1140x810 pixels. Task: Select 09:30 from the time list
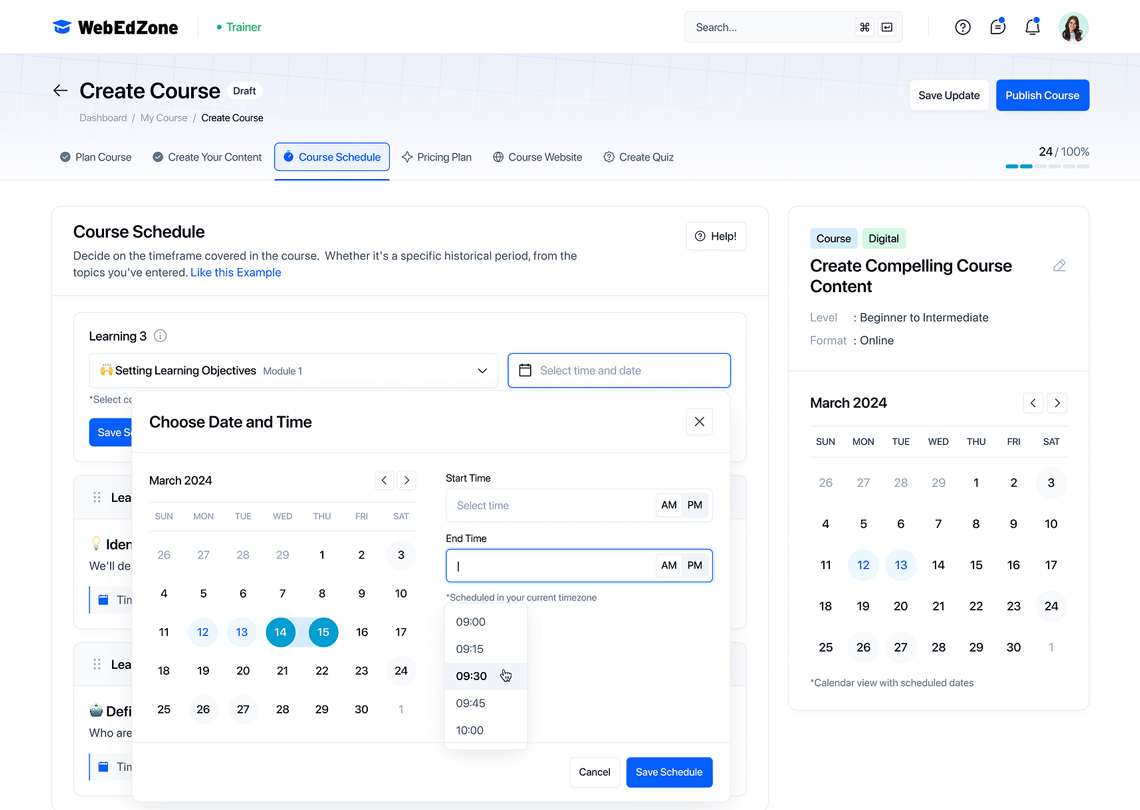(x=472, y=676)
